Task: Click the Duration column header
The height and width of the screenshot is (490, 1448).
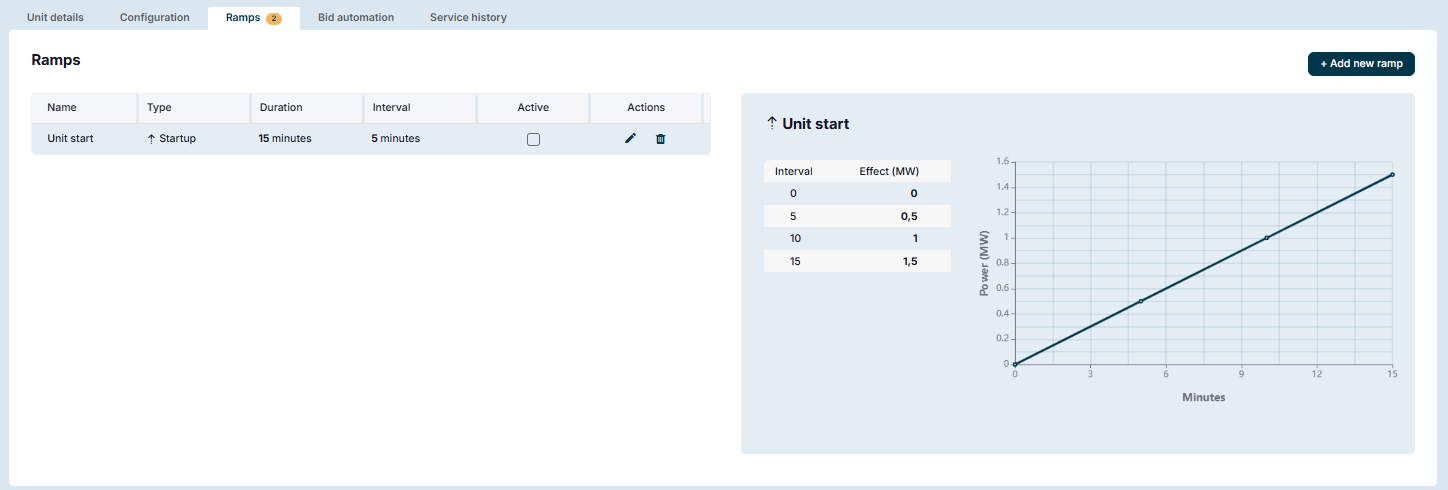Action: click(x=281, y=107)
